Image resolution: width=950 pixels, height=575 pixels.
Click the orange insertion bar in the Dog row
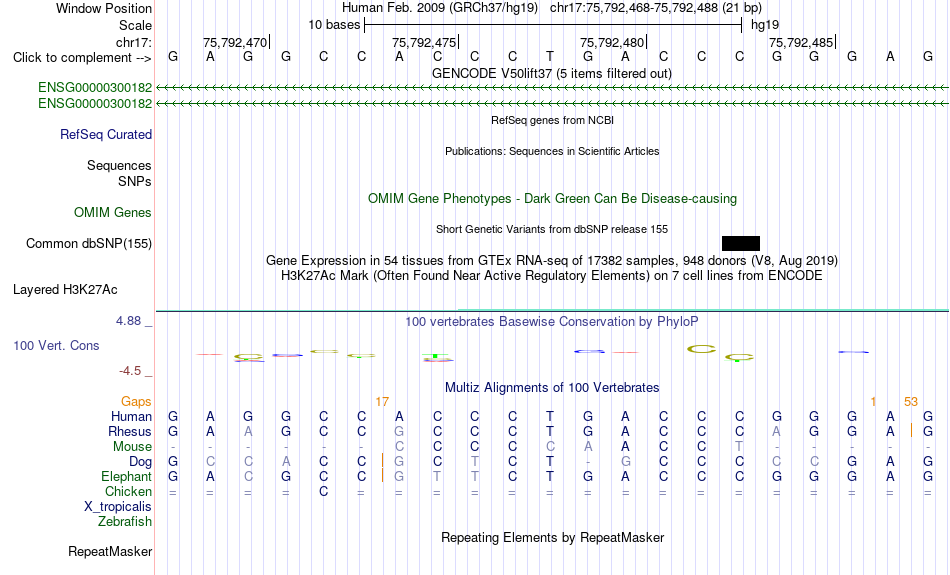(382, 461)
